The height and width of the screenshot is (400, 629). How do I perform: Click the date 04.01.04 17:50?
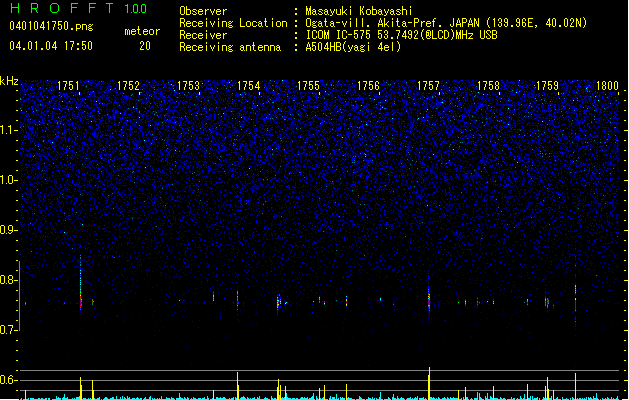tap(51, 46)
